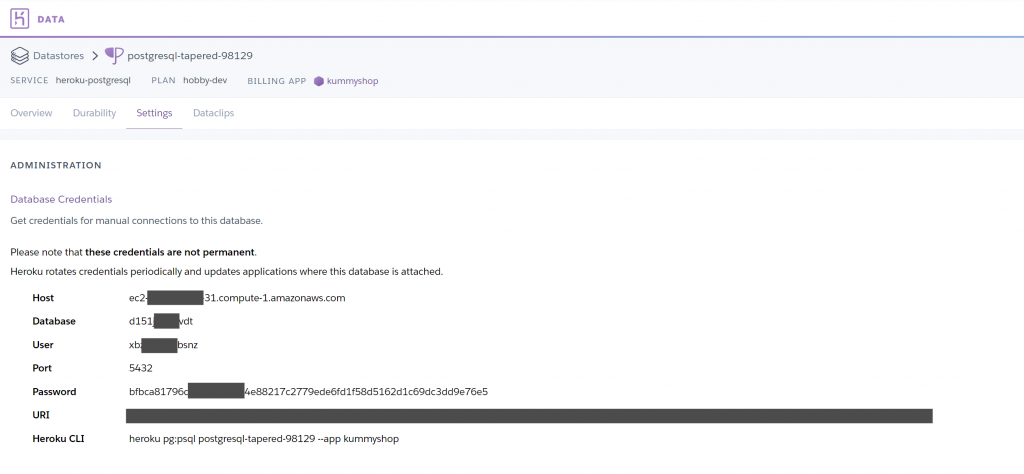Click the SERVICE label
This screenshot has height=474, width=1024.
(29, 80)
